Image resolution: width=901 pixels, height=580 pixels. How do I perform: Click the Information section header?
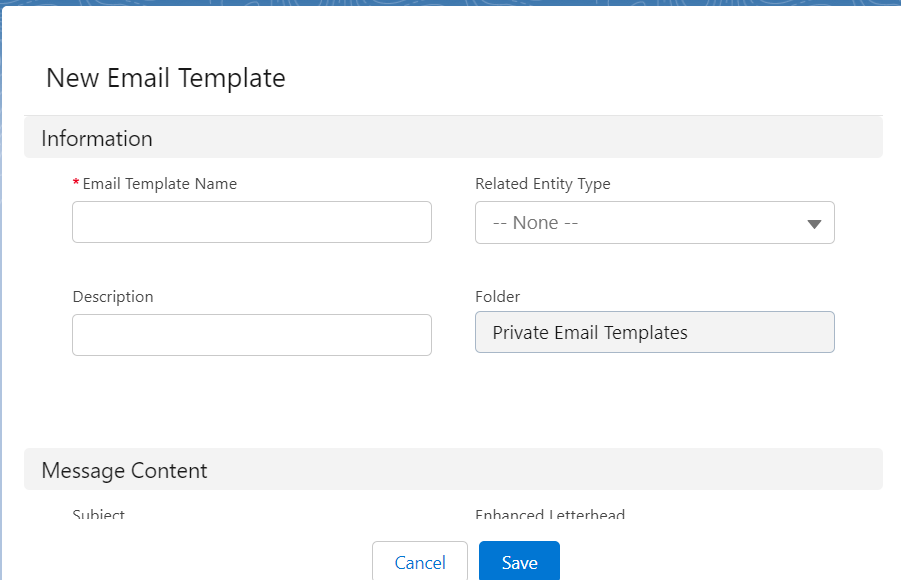(x=97, y=138)
